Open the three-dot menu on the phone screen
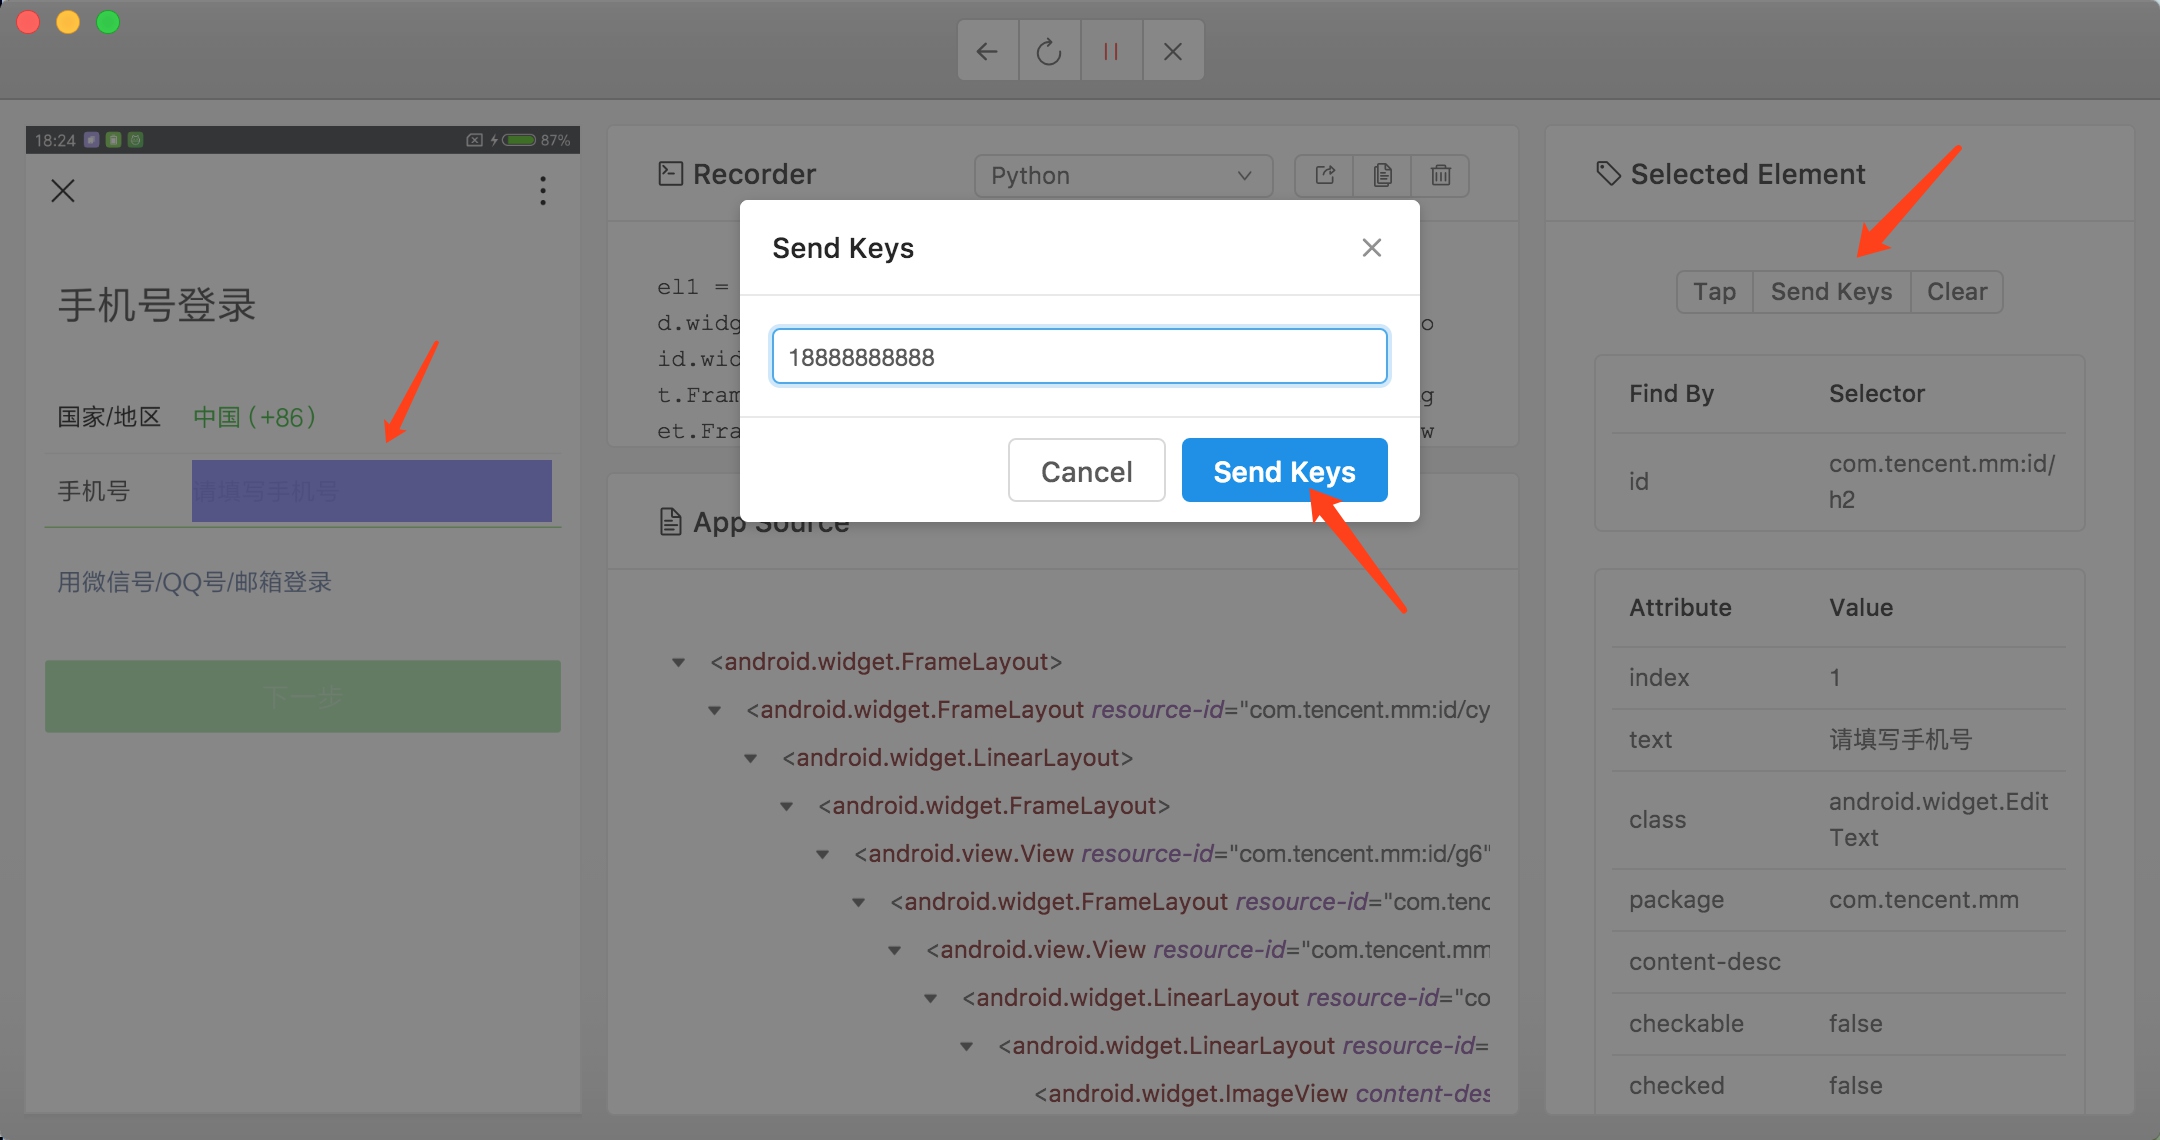This screenshot has height=1140, width=2160. [543, 190]
